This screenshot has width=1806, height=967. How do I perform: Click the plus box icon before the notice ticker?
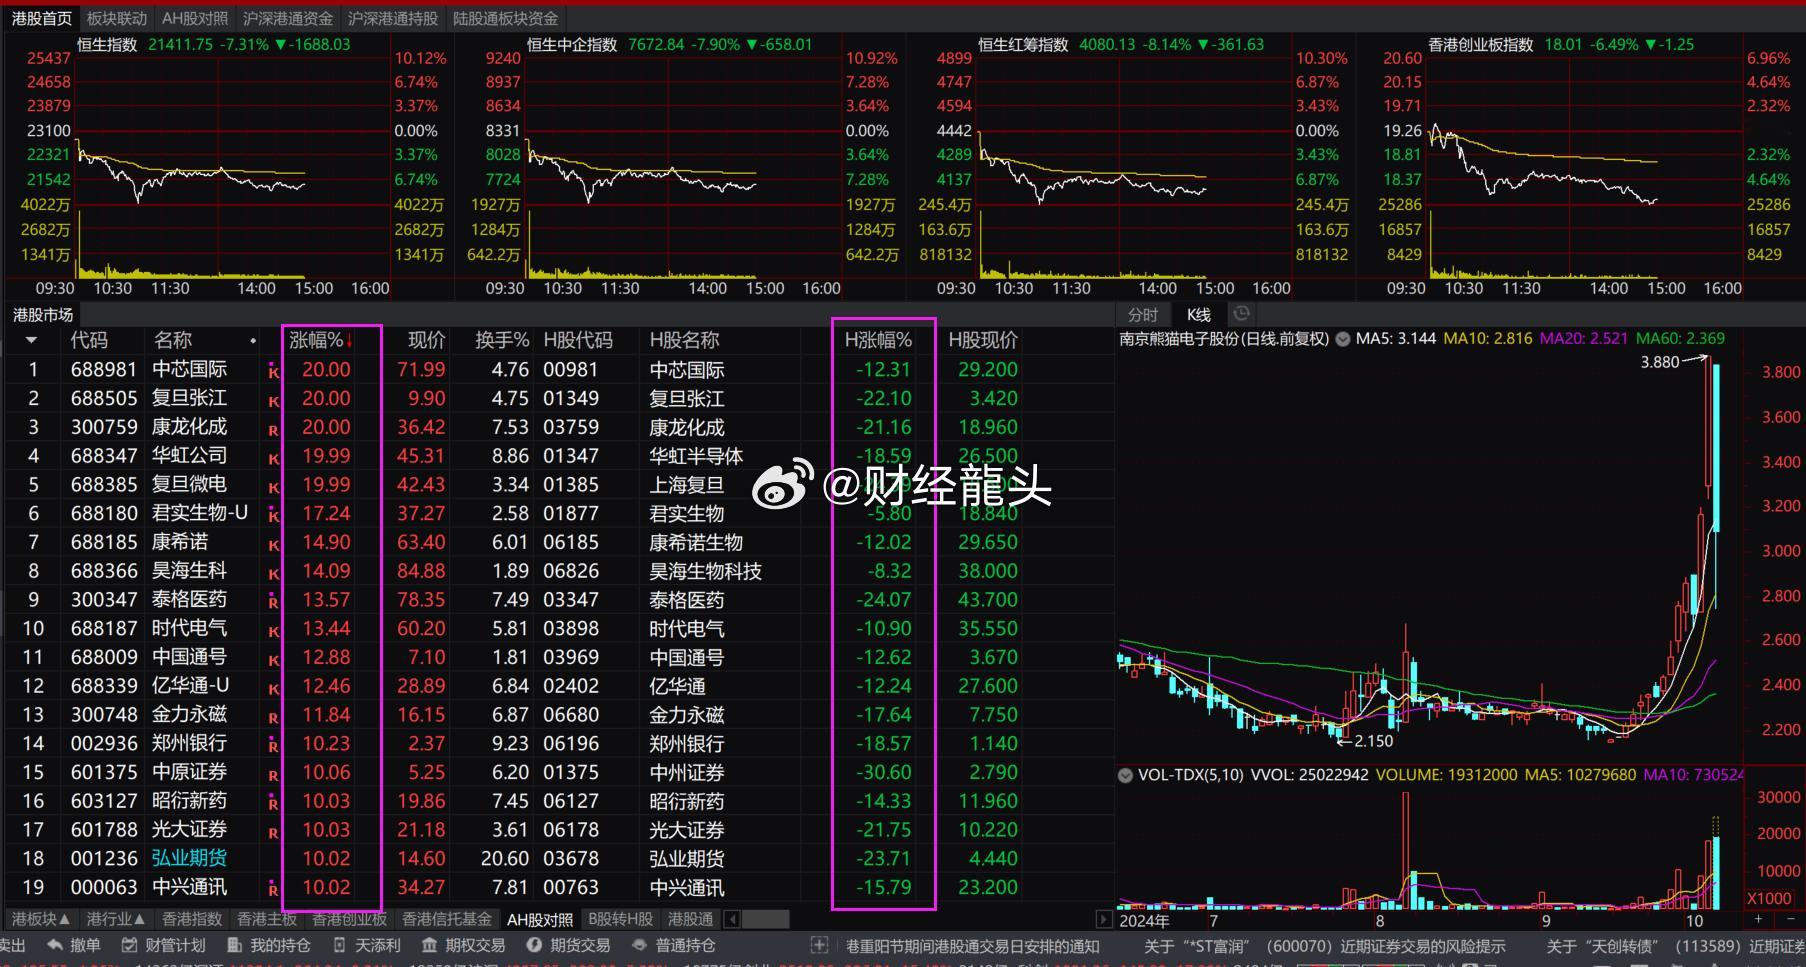pos(819,945)
